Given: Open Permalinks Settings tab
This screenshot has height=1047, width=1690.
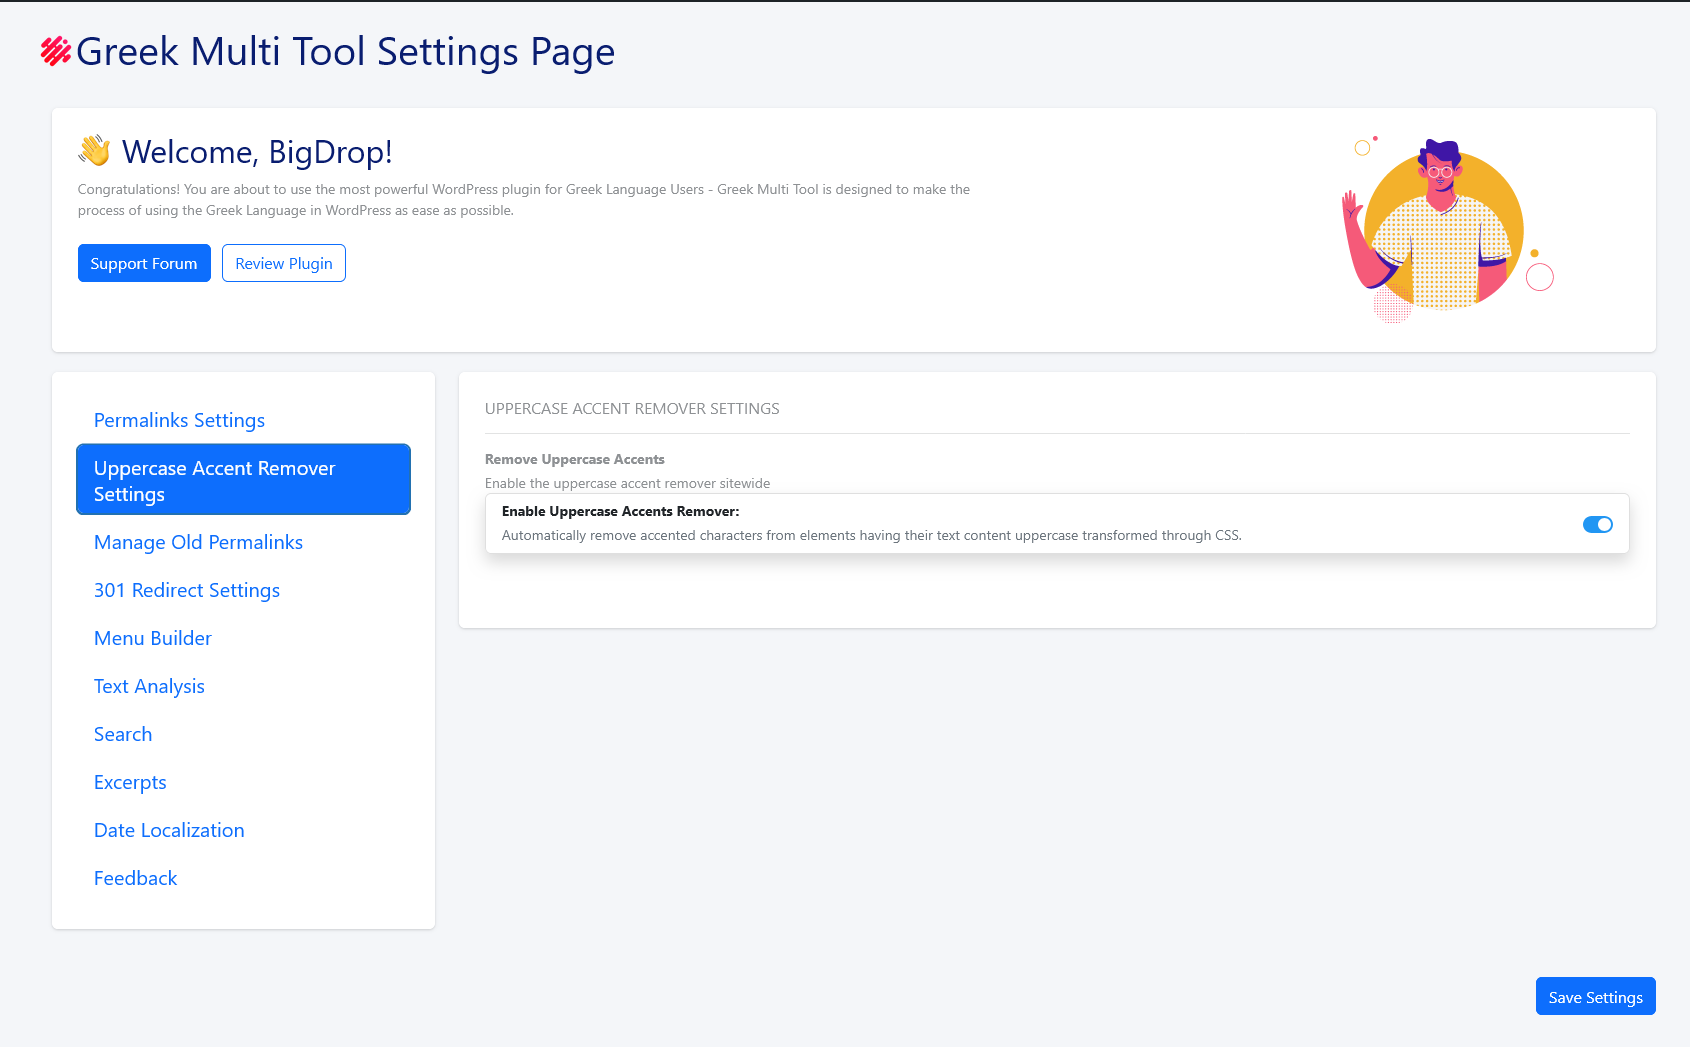Looking at the screenshot, I should [x=179, y=420].
